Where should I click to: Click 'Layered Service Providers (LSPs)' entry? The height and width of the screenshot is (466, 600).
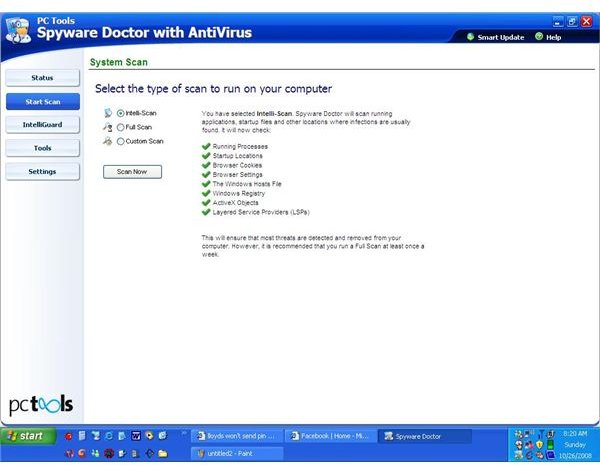261,212
